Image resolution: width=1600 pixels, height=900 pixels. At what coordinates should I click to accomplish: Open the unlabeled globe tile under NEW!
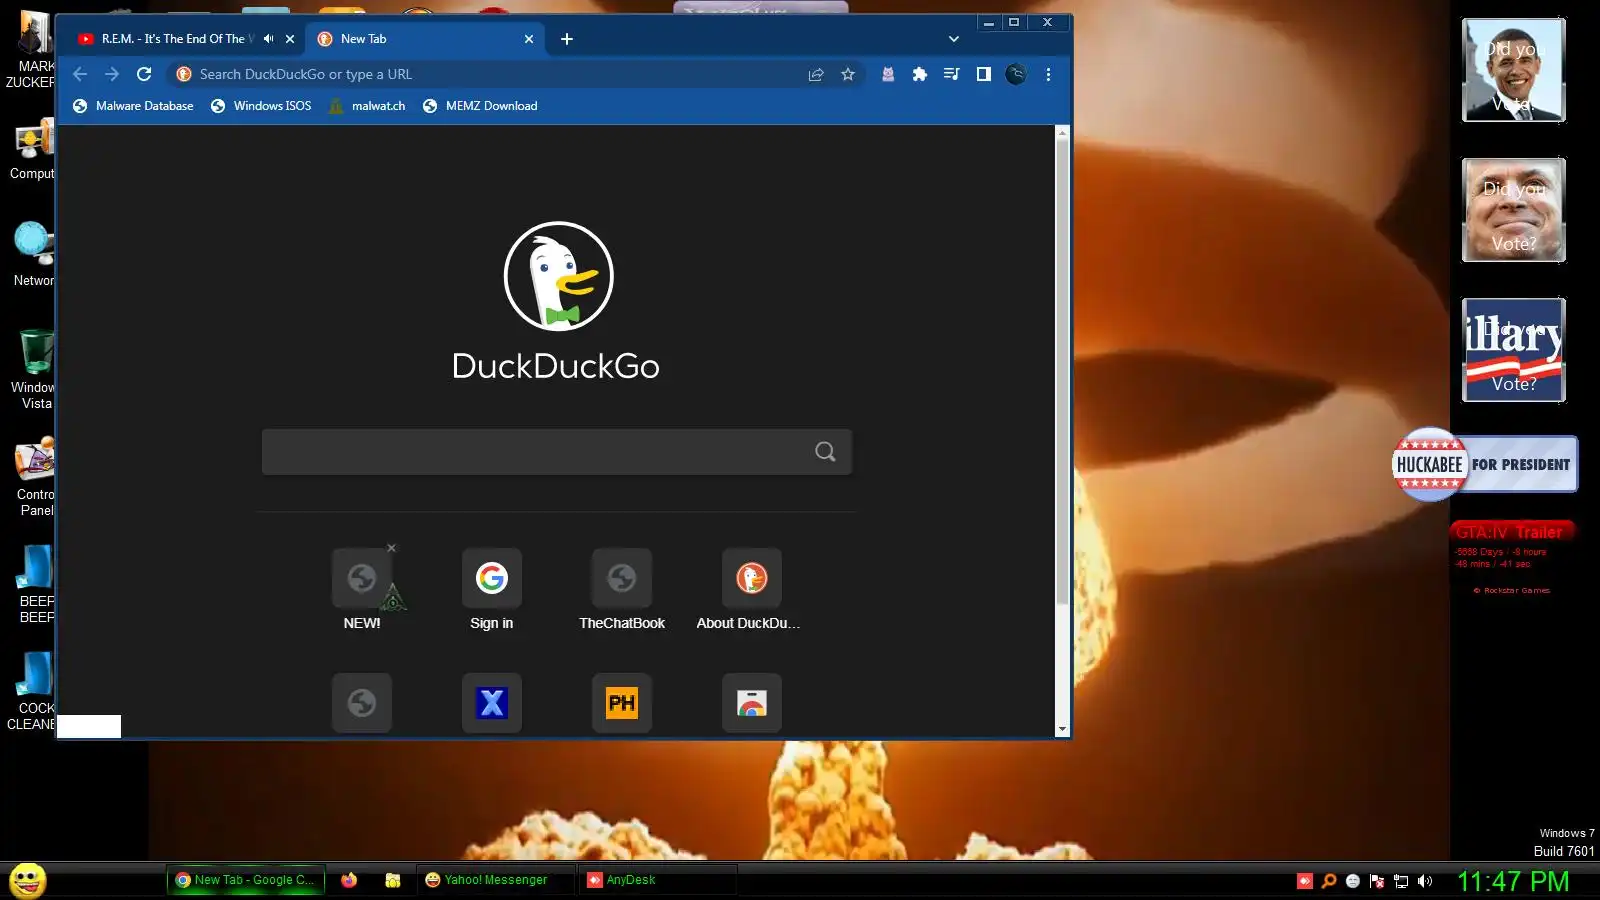[x=362, y=703]
